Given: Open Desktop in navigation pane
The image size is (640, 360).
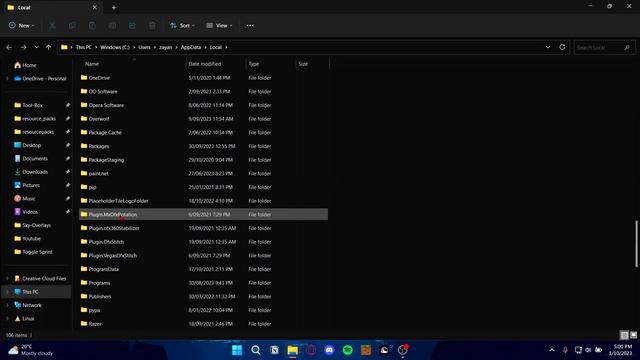Looking at the screenshot, I should tap(27, 145).
